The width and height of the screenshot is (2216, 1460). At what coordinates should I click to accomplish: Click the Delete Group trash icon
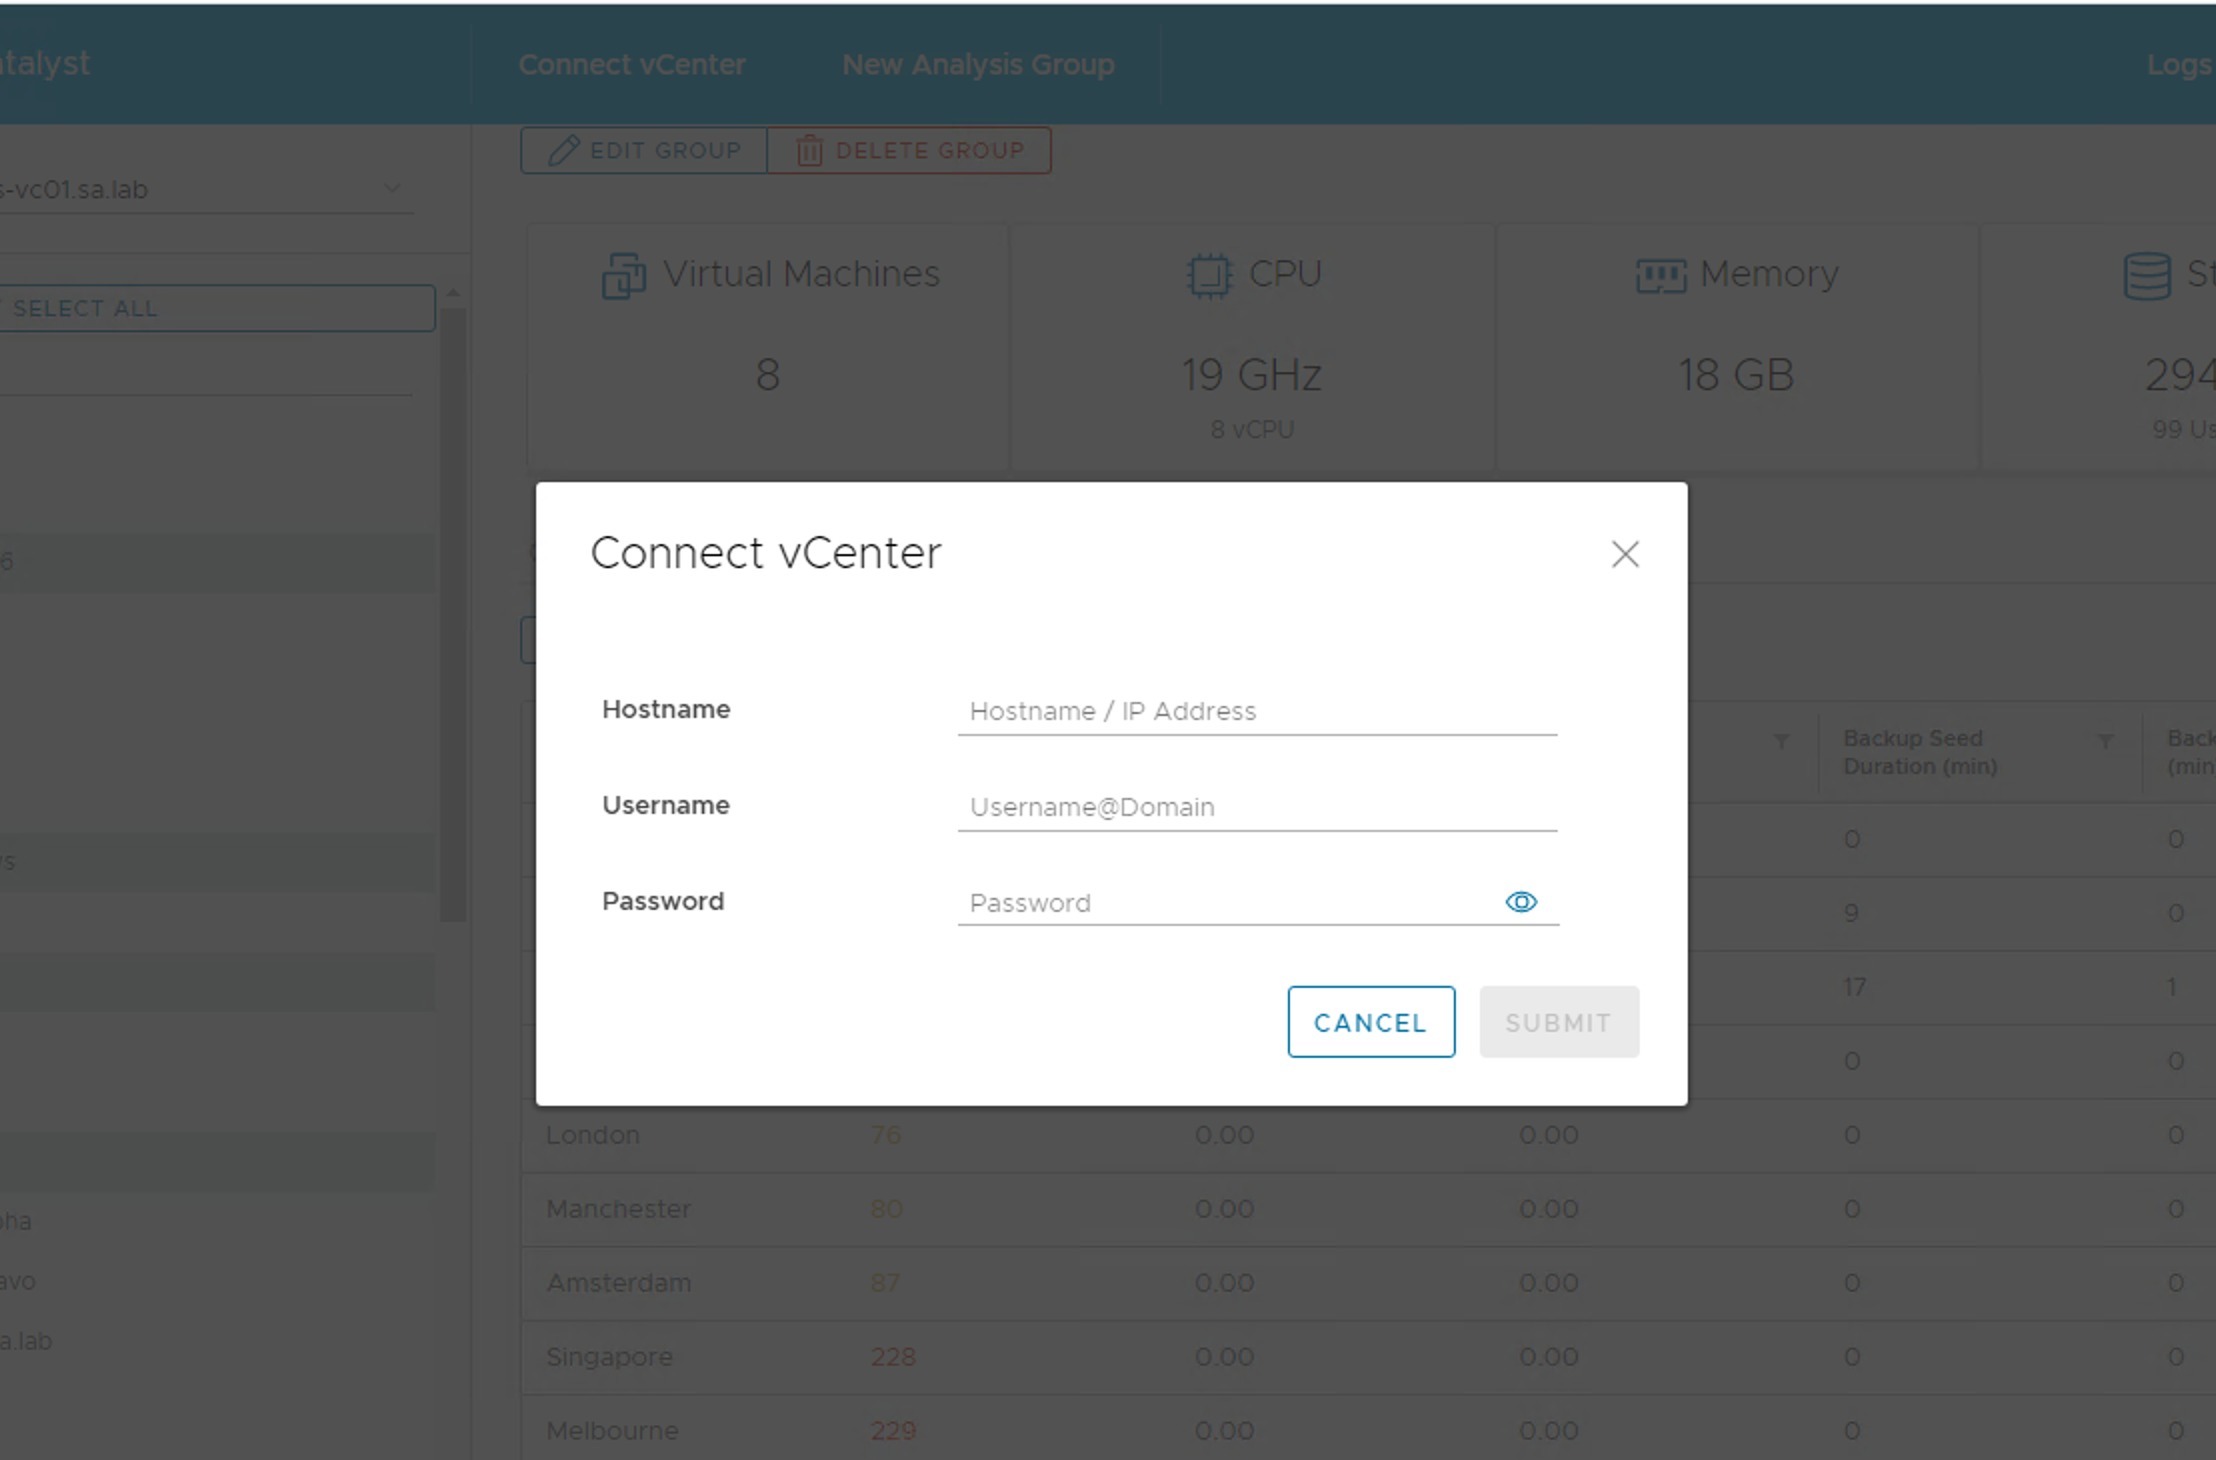pos(809,150)
